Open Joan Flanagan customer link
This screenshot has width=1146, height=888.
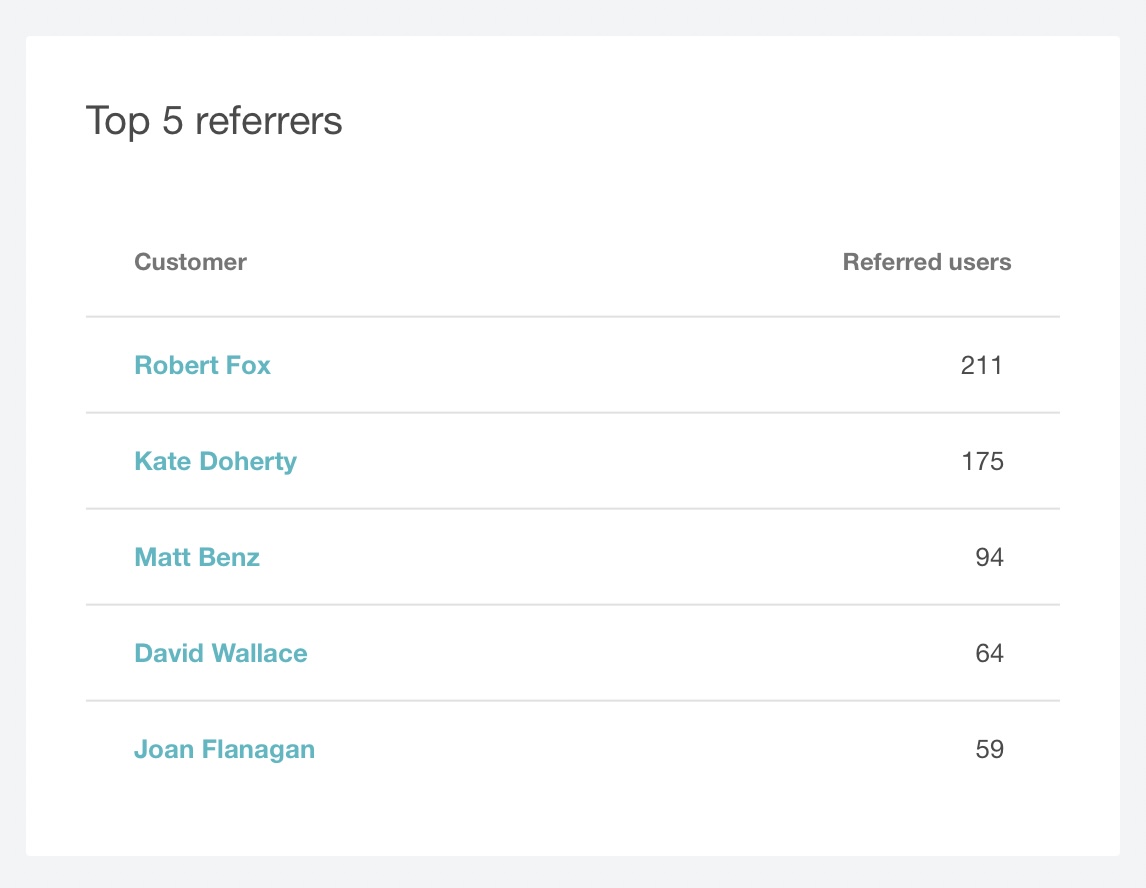click(224, 749)
